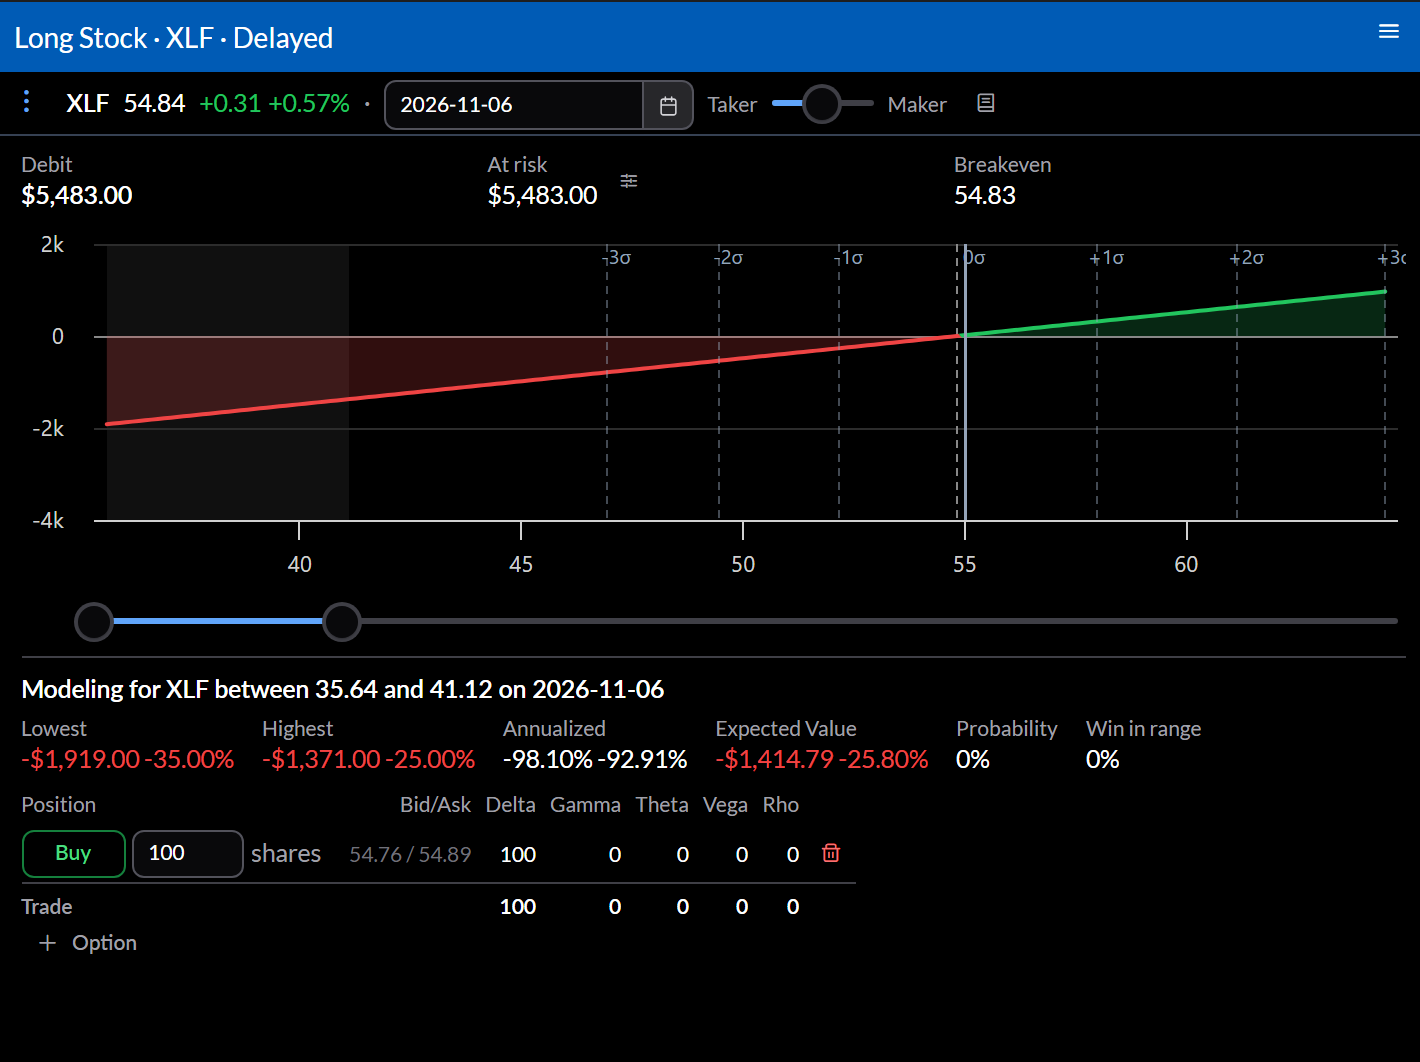This screenshot has width=1420, height=1062.
Task: Click the +2σ marker on chart
Action: pyautogui.click(x=1247, y=258)
